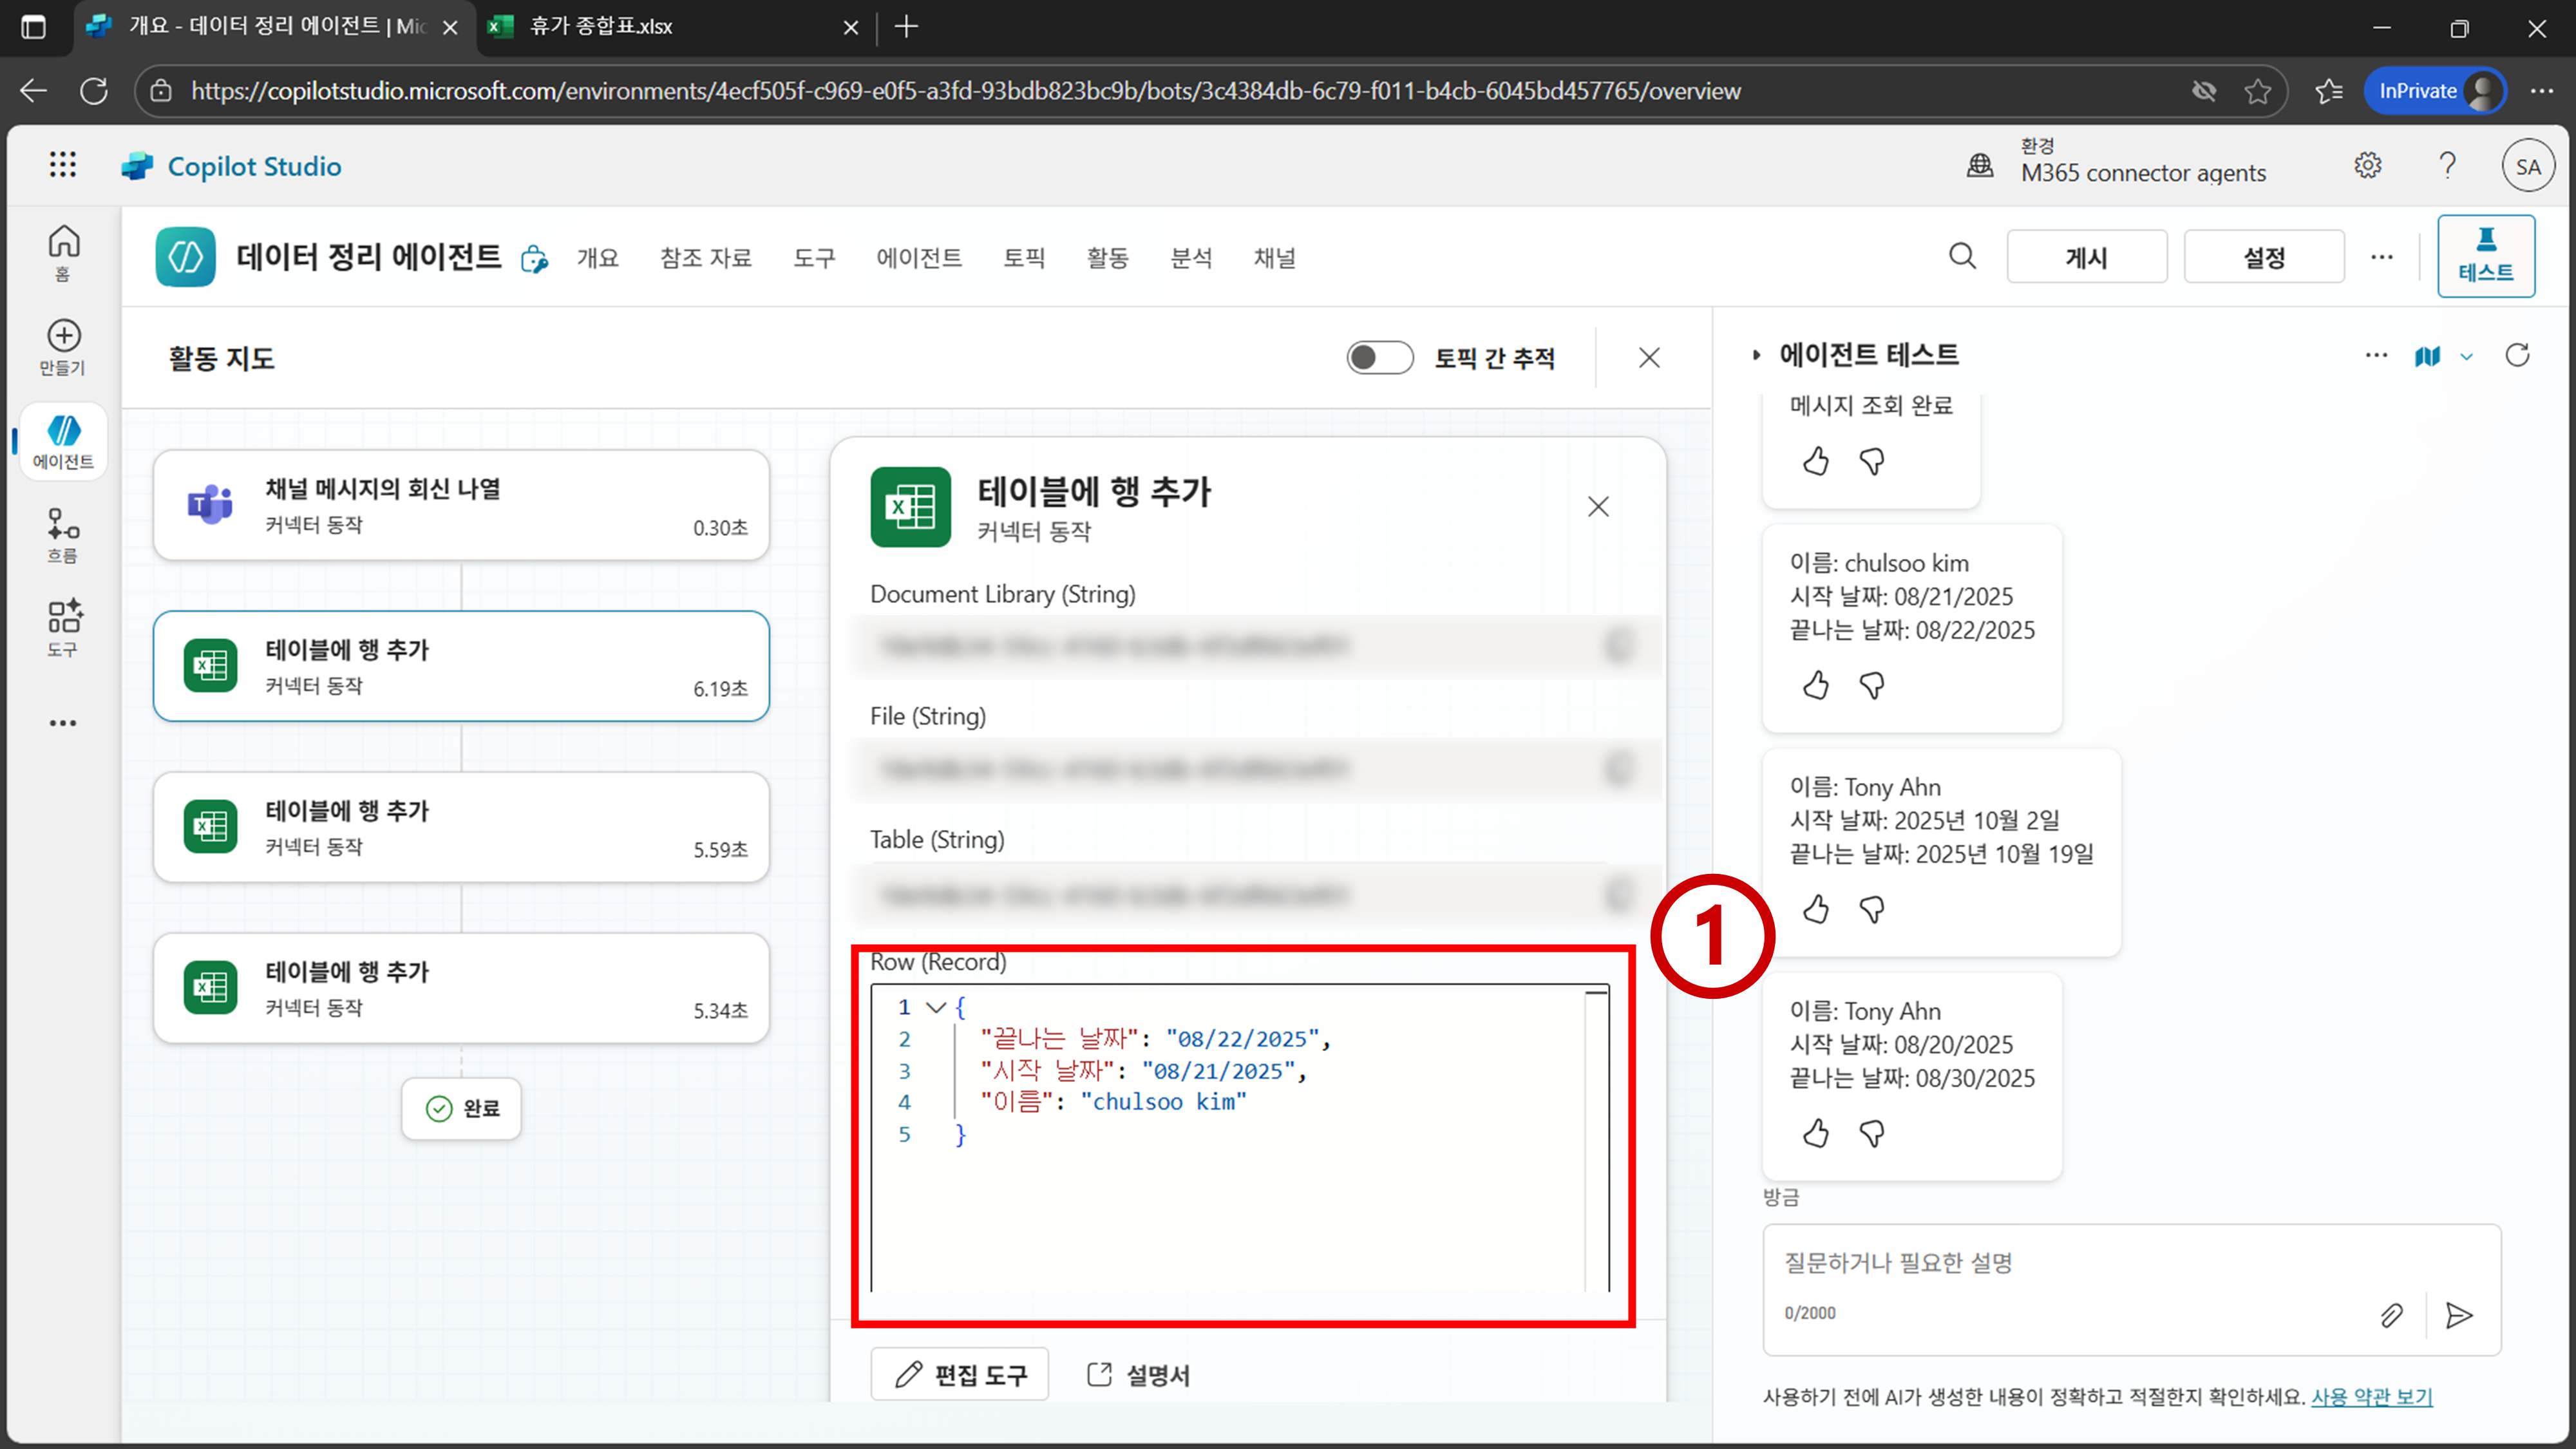Open 도구 (tools) icon in left sidebar
Screen dimensions: 2576x1449
[63, 617]
